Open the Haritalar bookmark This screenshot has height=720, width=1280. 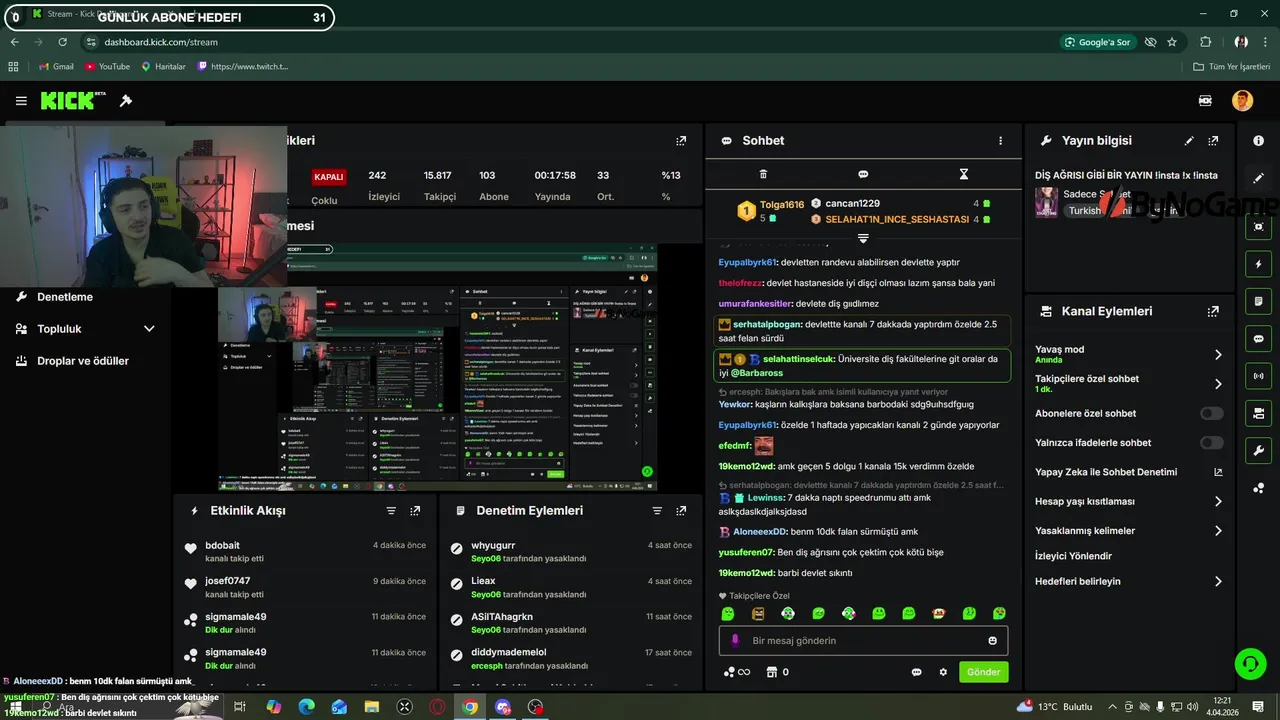pos(163,66)
